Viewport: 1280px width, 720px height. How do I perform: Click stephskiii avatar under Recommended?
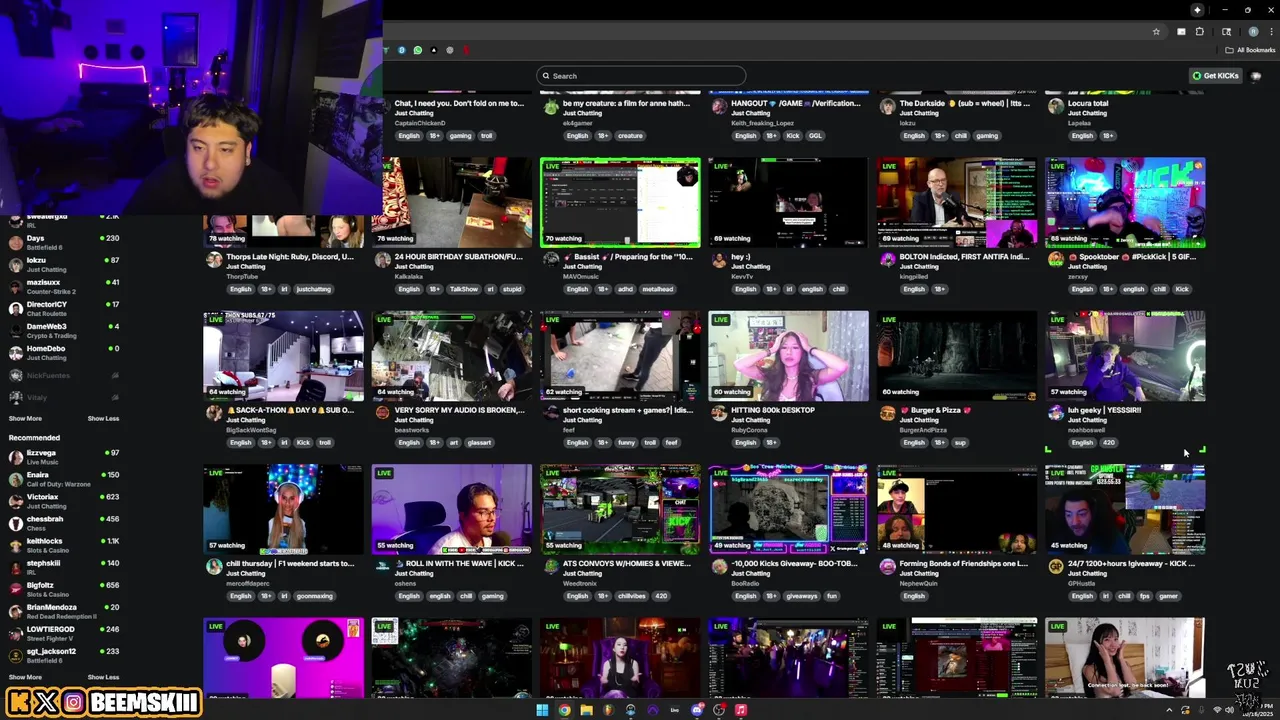tap(16, 568)
